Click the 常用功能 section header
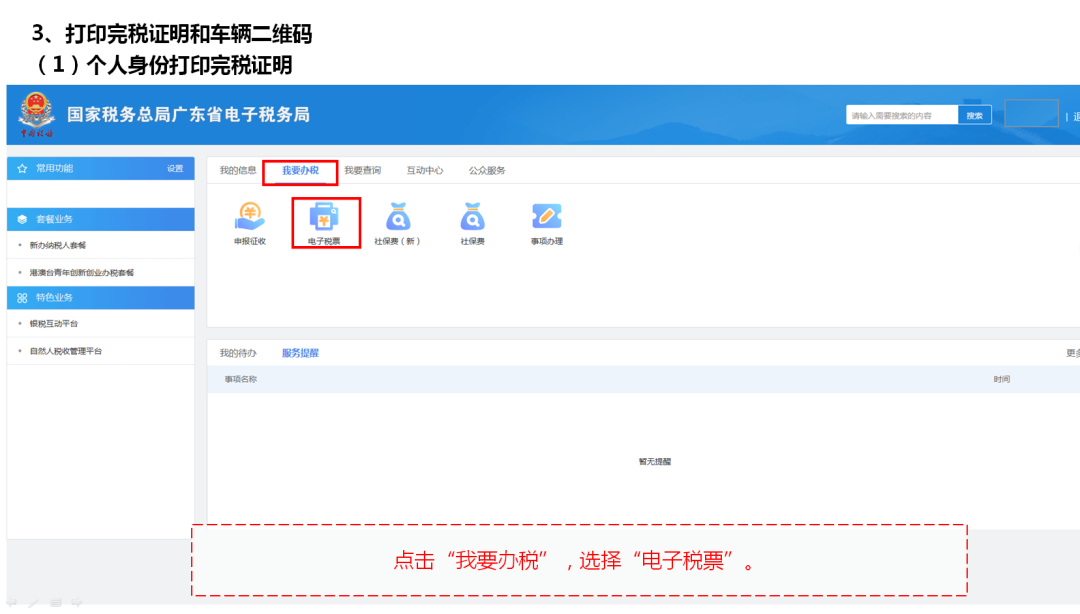 pyautogui.click(x=101, y=168)
